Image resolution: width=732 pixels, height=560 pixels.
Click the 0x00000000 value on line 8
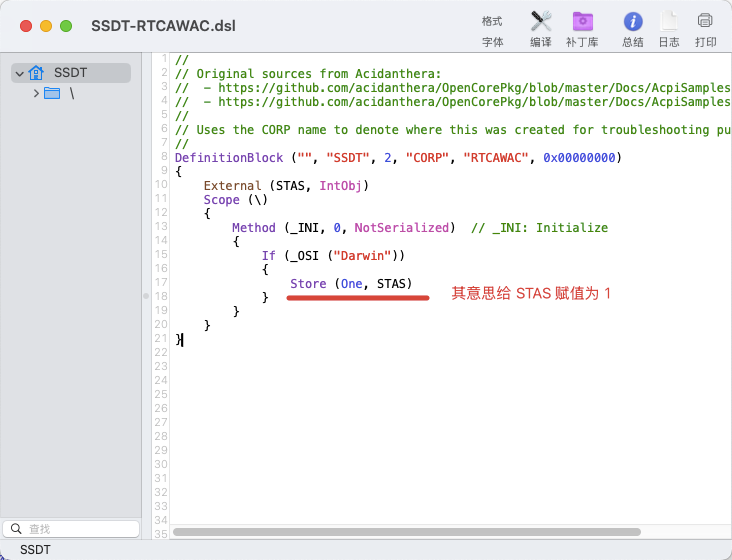[579, 158]
